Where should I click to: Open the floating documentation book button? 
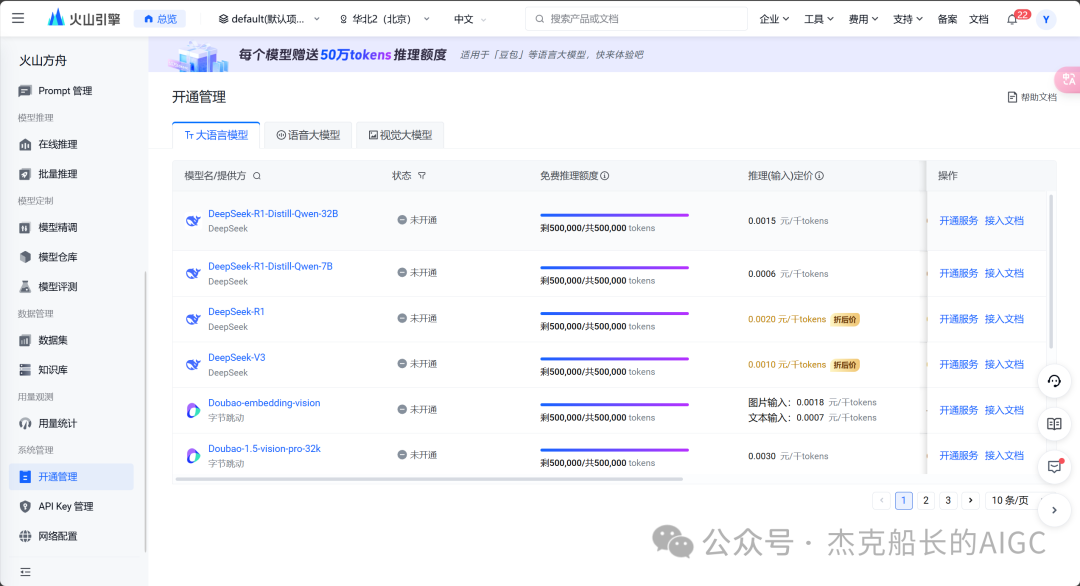coord(1054,424)
